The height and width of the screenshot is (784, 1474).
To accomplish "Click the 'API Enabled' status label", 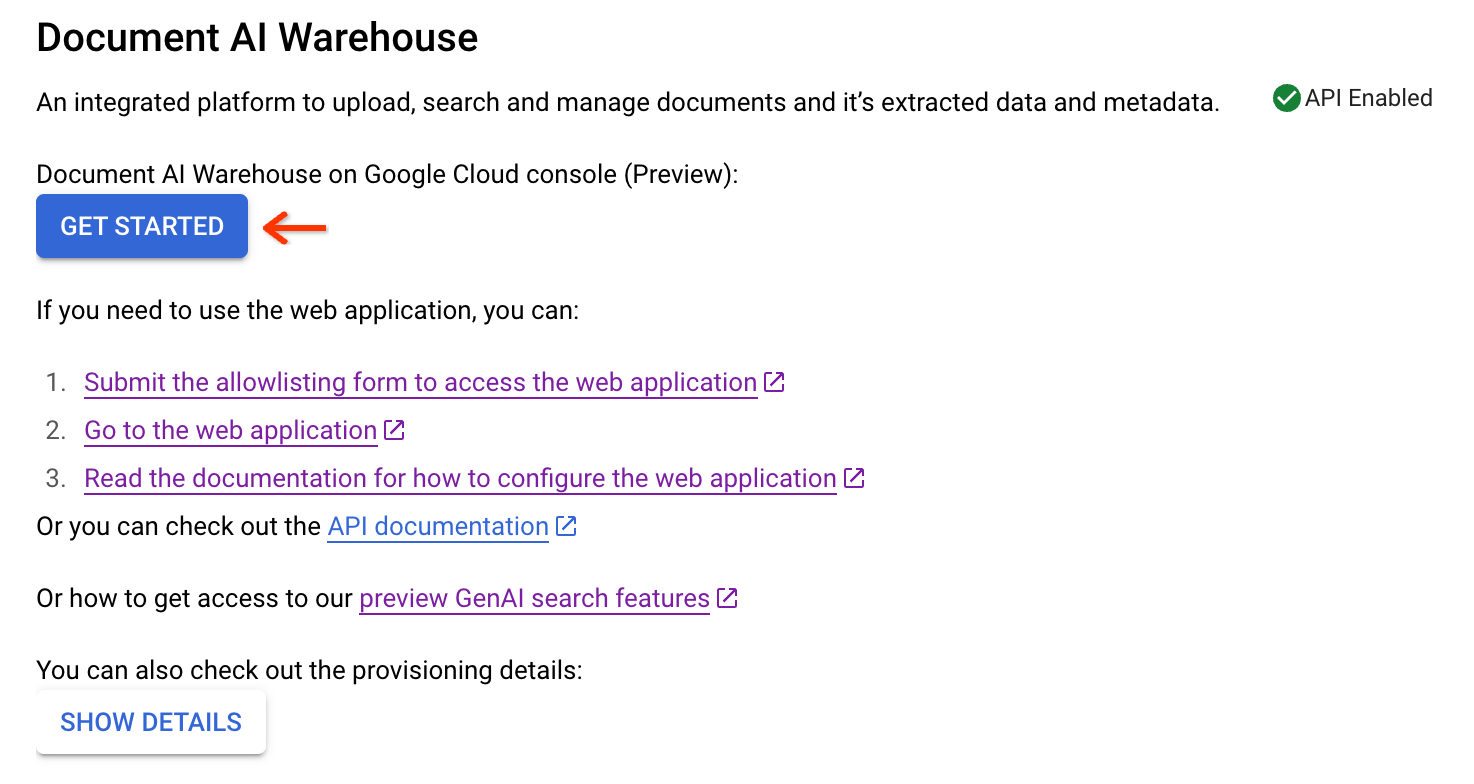I will (x=1368, y=98).
